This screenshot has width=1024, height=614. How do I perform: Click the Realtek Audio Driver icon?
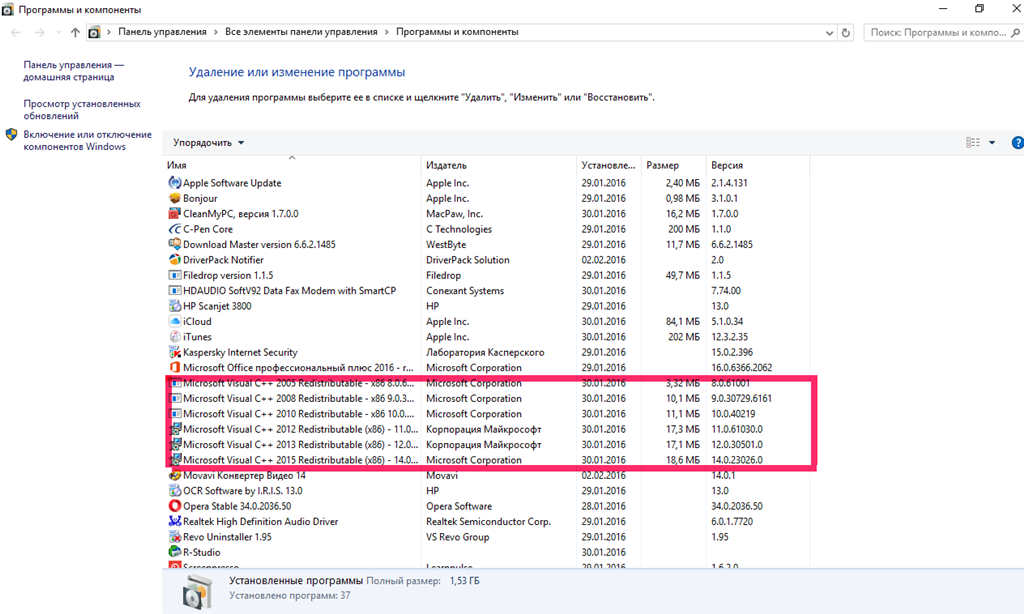click(x=174, y=521)
